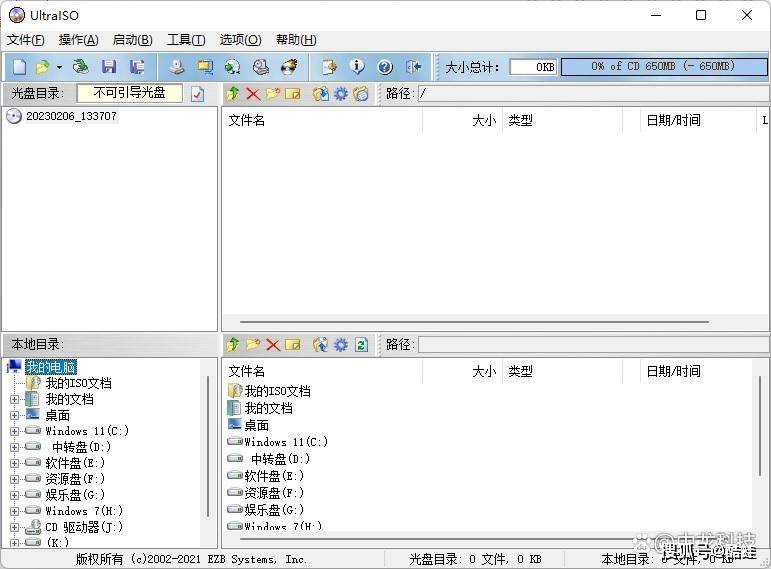Click the Save floppy disk icon

click(109, 67)
